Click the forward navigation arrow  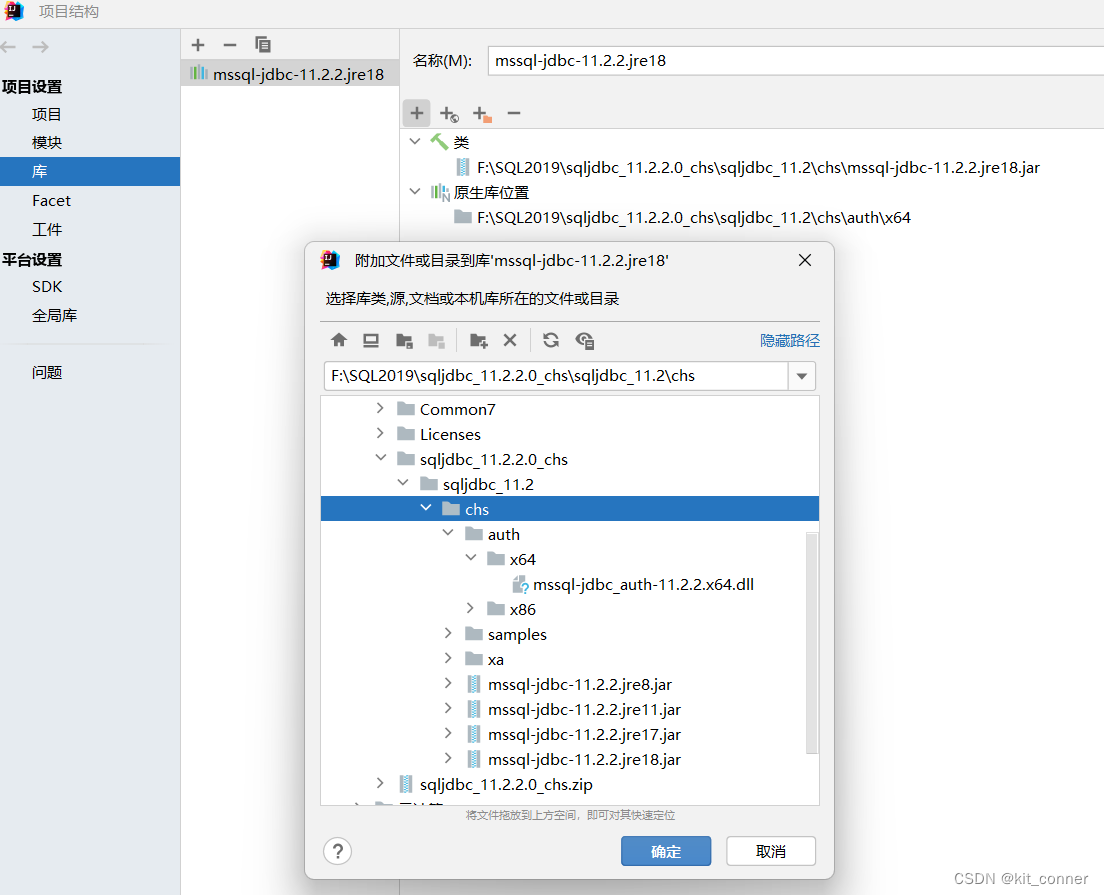tap(41, 47)
